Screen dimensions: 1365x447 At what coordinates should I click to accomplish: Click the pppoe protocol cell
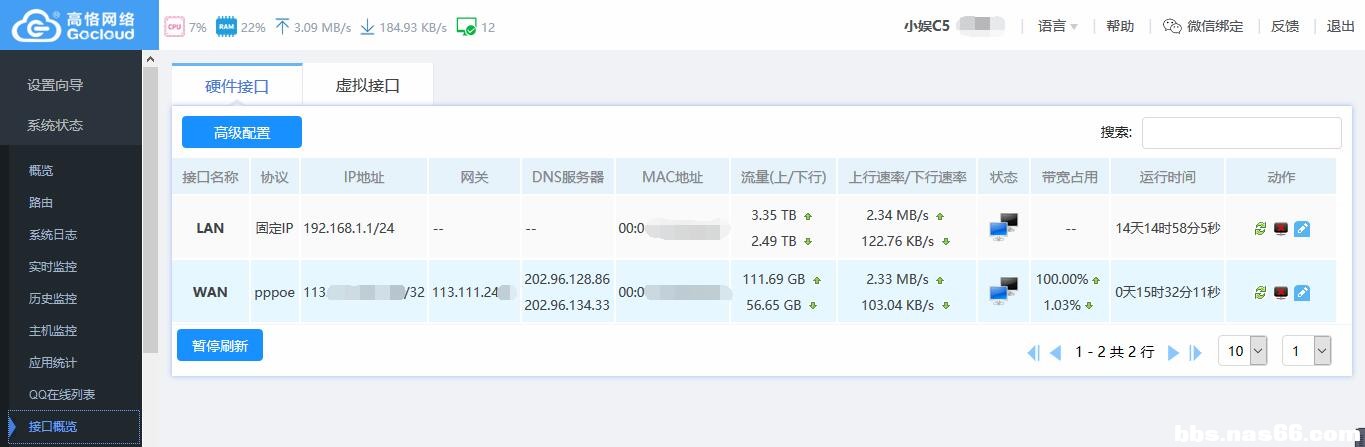click(x=274, y=292)
